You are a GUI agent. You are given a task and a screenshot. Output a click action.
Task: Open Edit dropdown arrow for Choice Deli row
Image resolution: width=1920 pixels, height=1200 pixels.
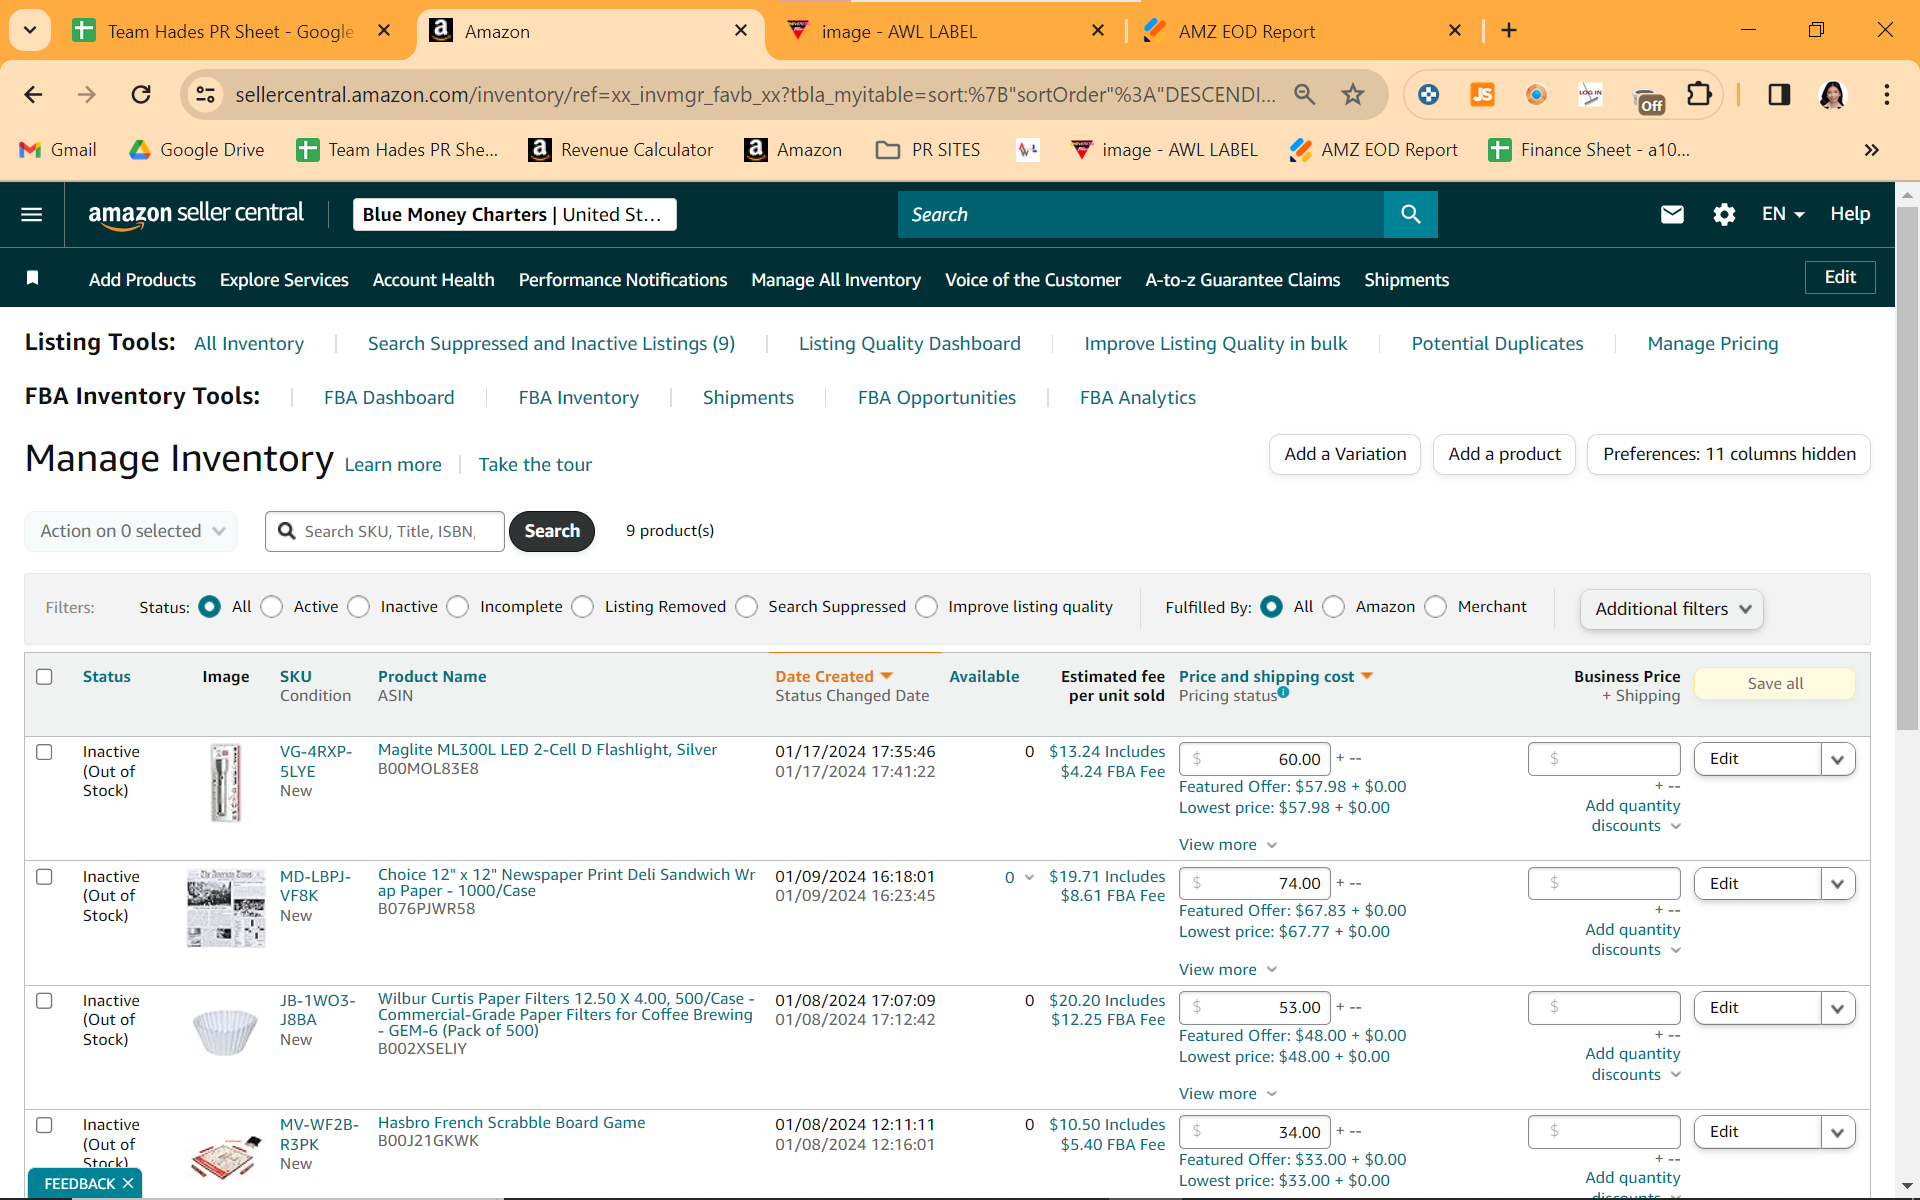click(1837, 884)
